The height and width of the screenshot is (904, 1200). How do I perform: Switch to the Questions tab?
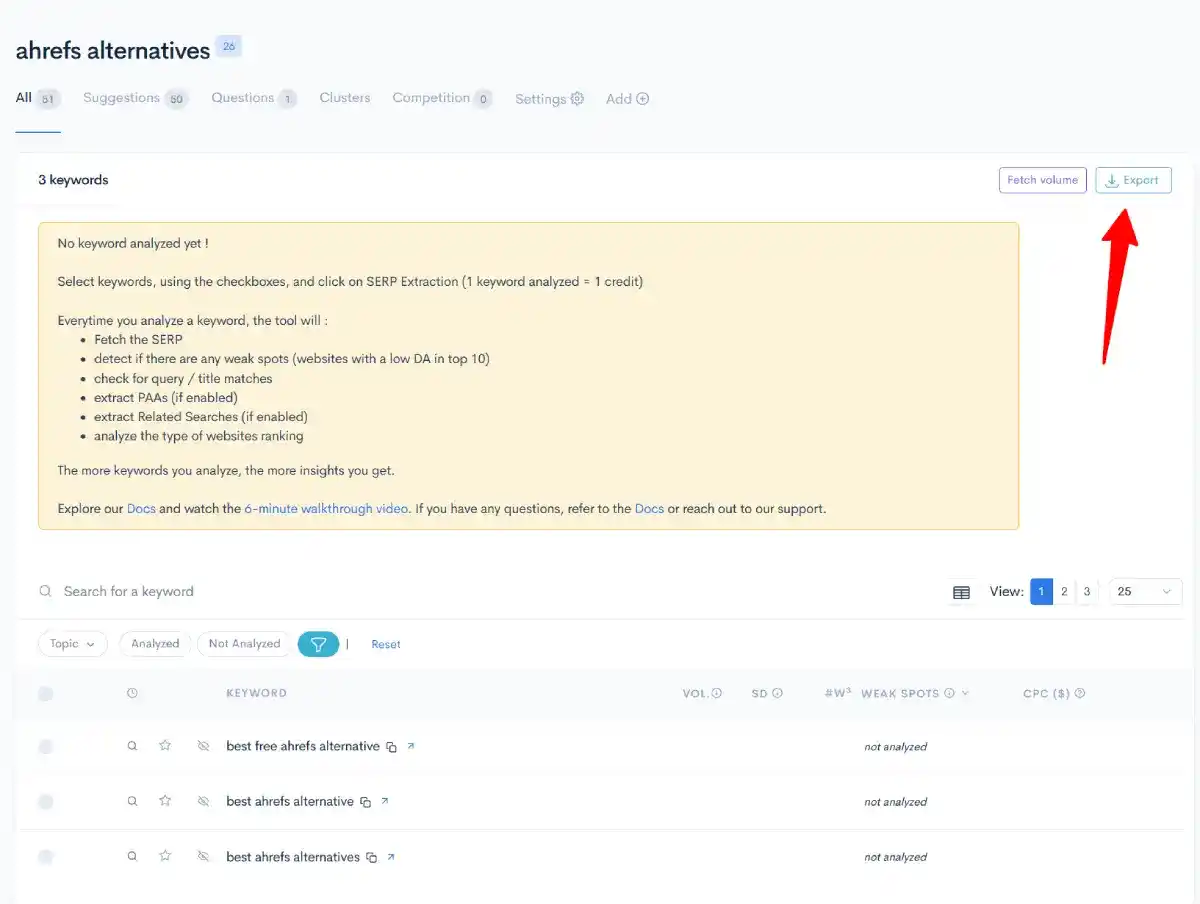(253, 98)
